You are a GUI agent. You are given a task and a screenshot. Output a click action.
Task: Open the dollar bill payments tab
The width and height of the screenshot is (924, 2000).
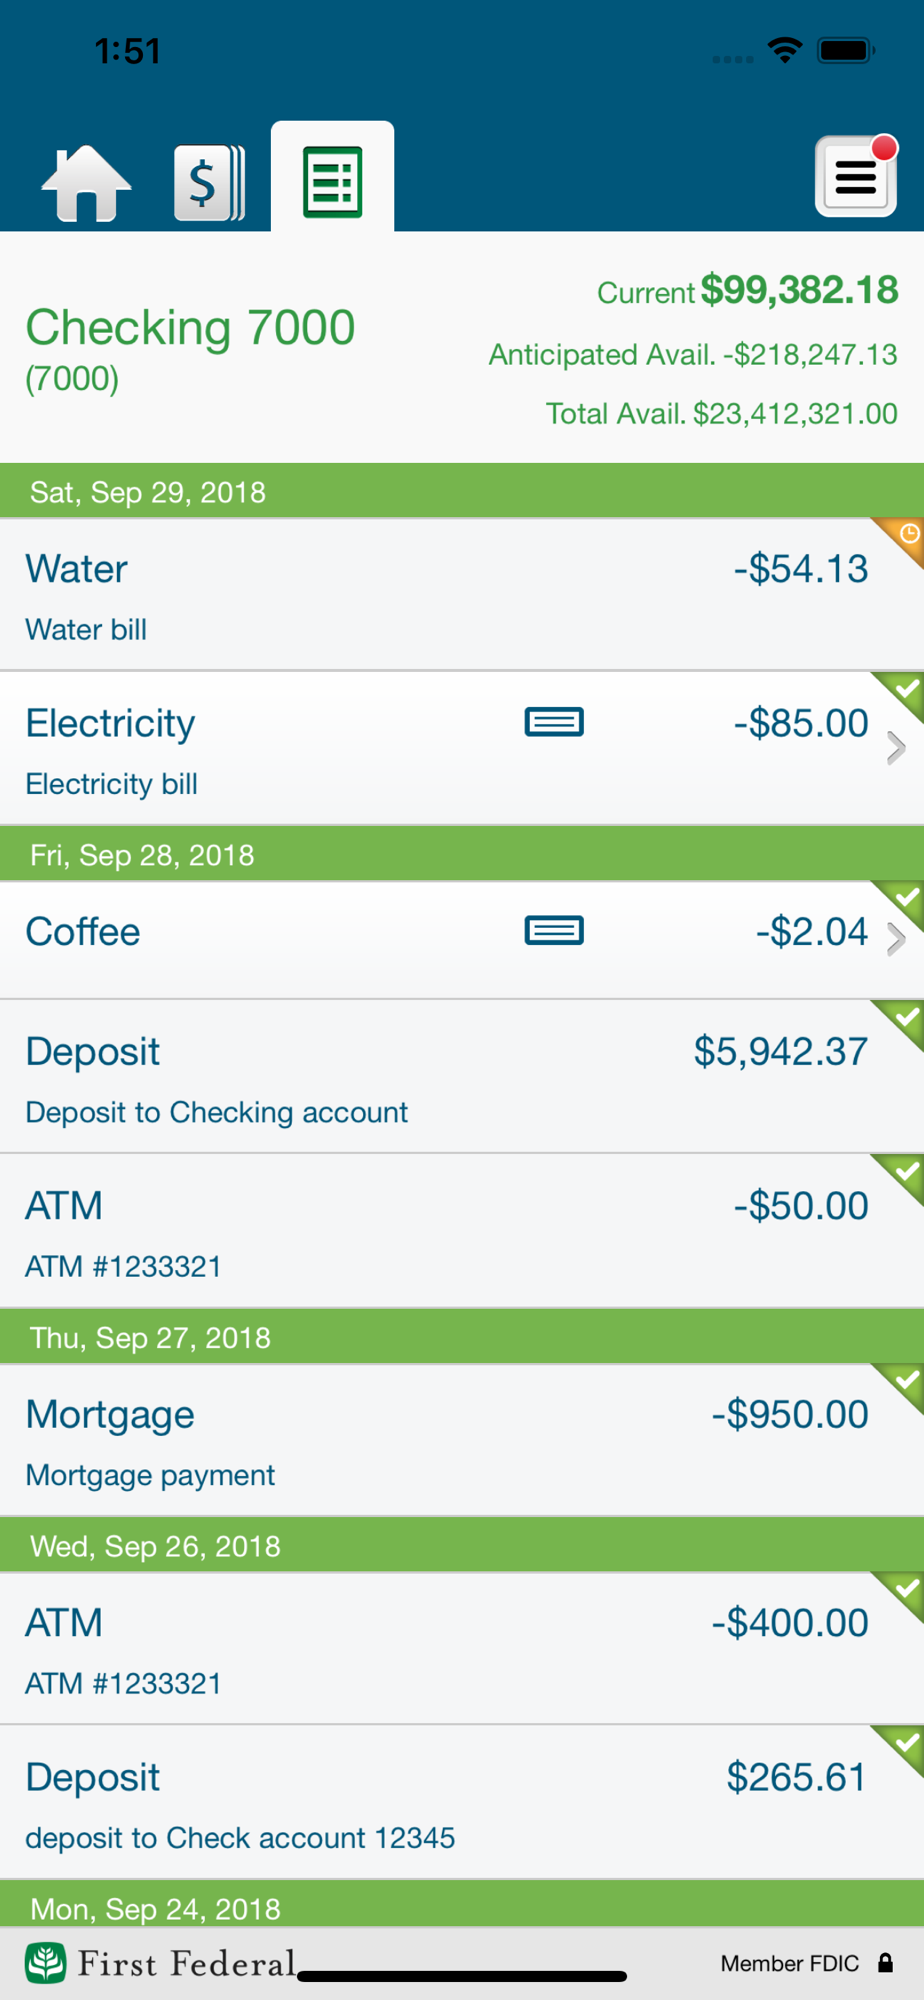(x=209, y=183)
